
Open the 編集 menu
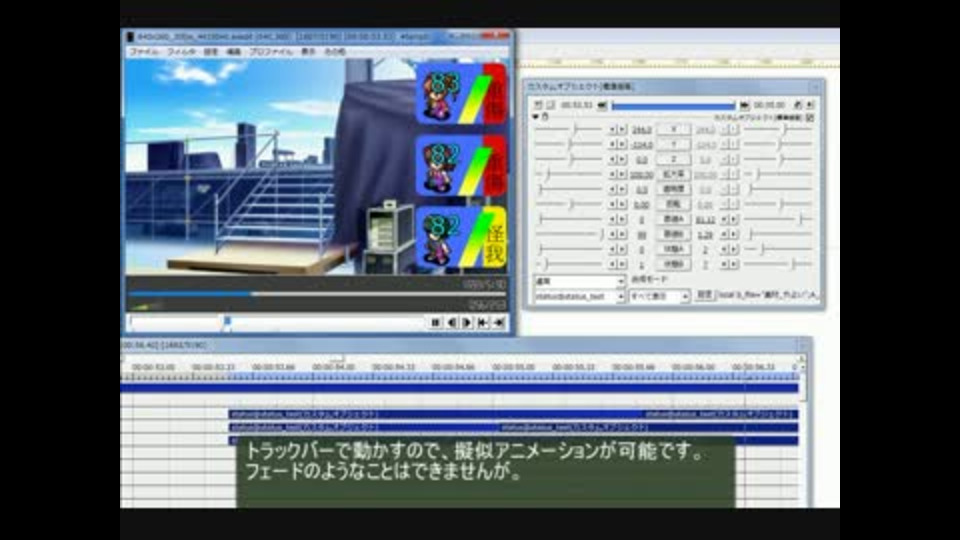(234, 52)
